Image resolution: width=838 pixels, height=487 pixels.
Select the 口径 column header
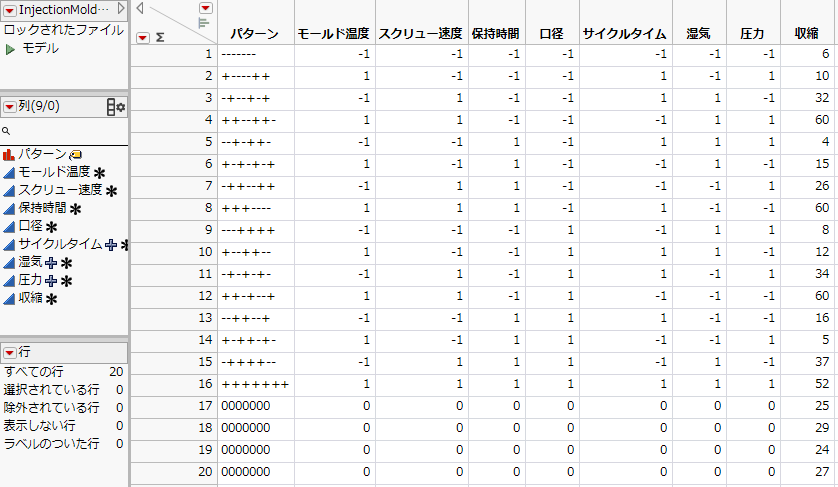click(552, 34)
